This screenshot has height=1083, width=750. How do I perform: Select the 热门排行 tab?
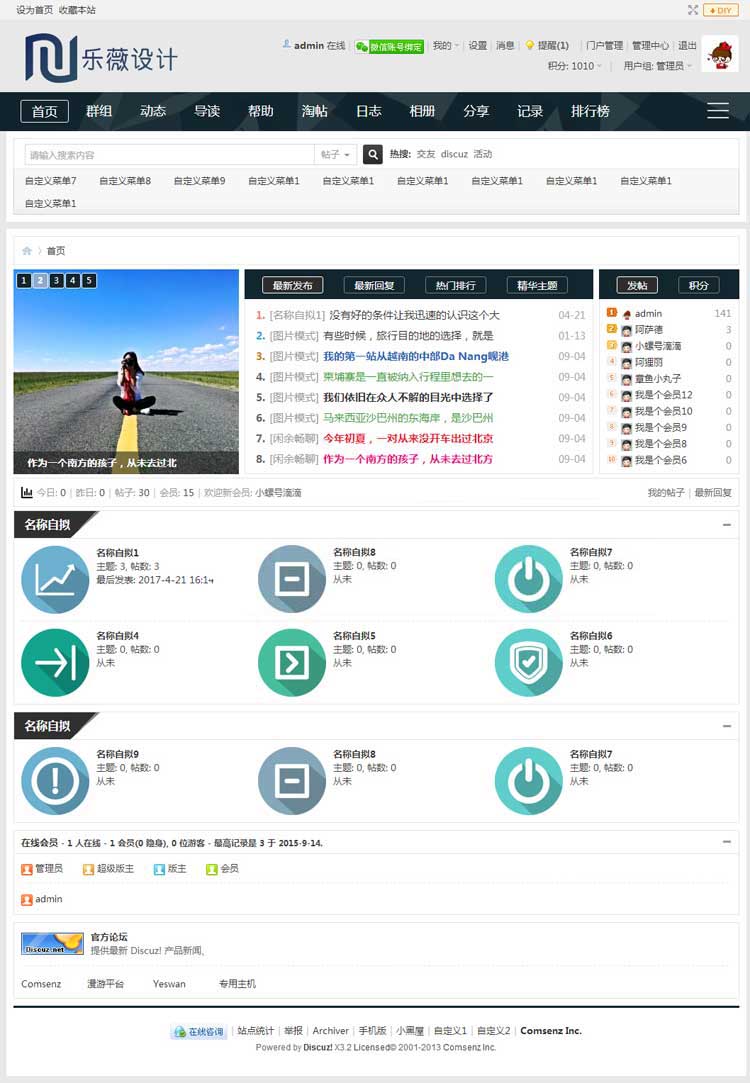point(455,285)
